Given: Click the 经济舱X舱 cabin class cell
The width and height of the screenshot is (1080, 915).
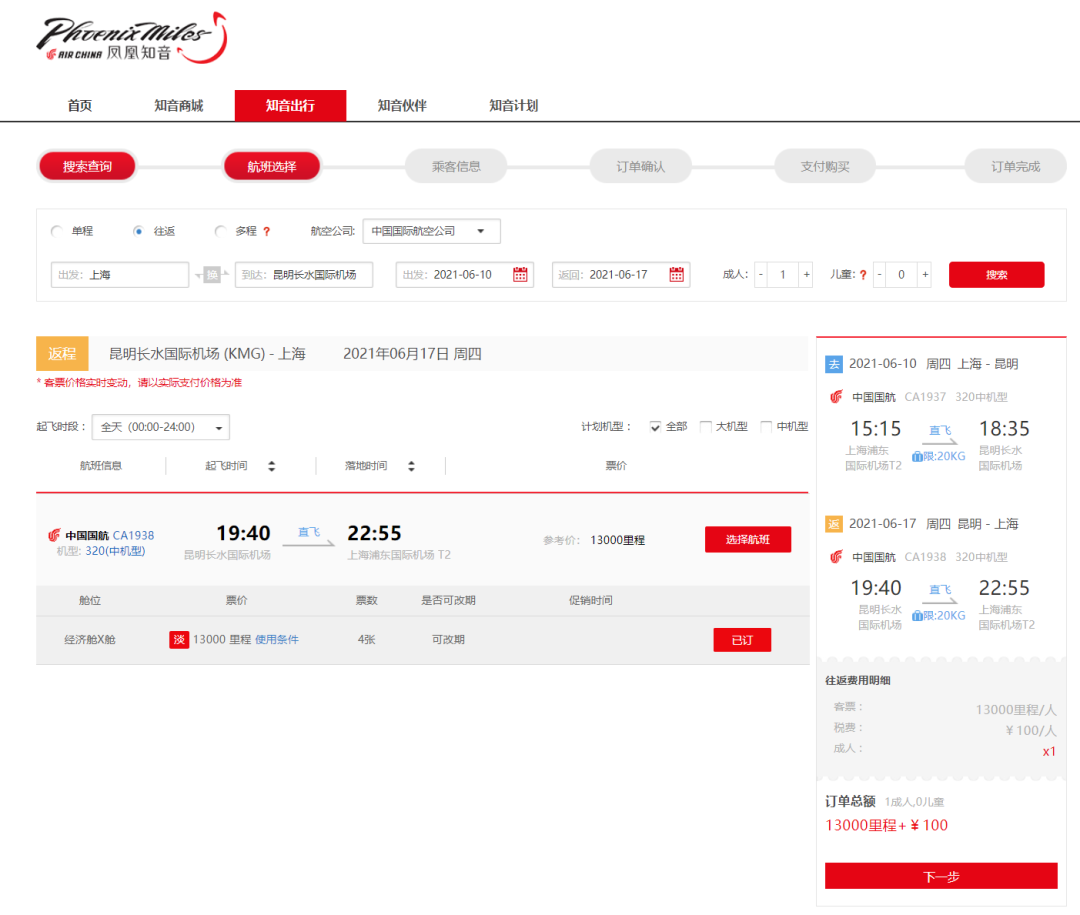Looking at the screenshot, I should [x=90, y=640].
